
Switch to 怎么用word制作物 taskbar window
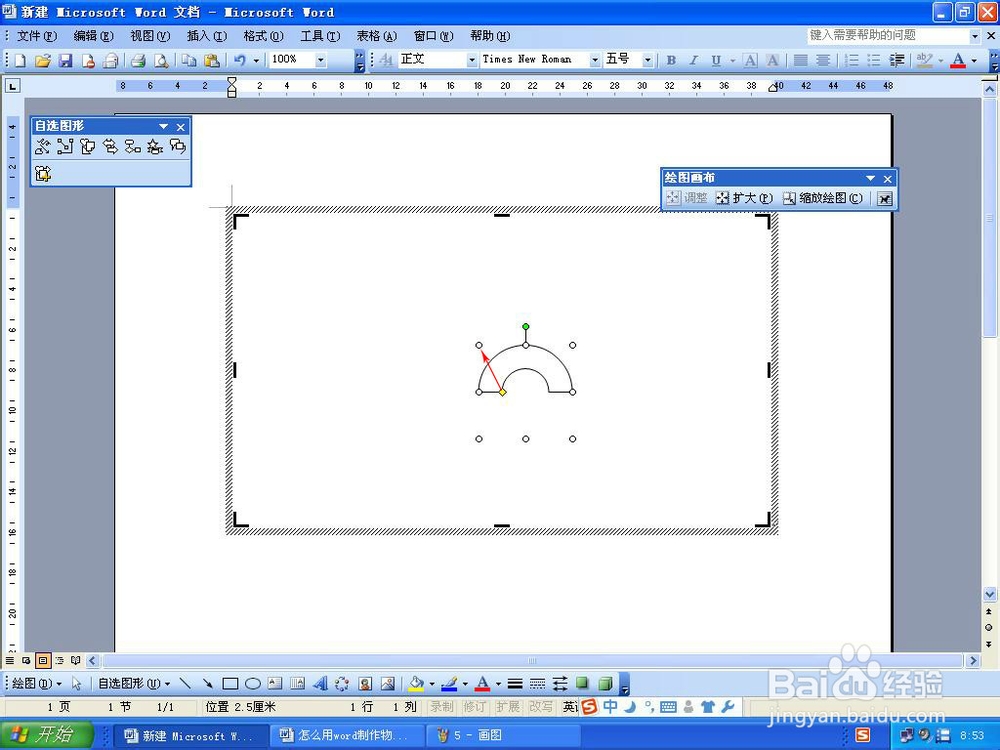(347, 735)
